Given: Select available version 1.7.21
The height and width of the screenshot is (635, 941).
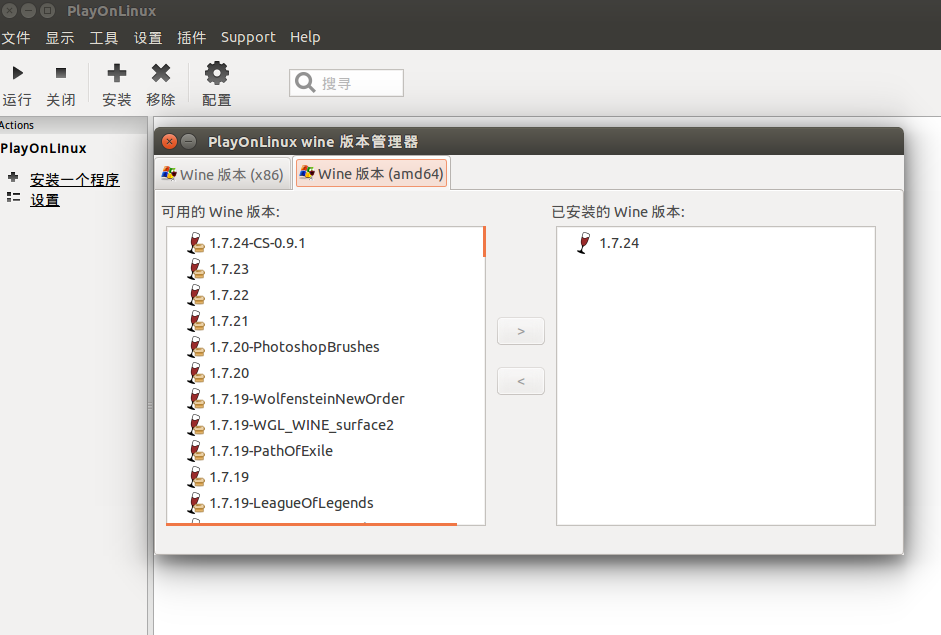Looking at the screenshot, I should [229, 321].
